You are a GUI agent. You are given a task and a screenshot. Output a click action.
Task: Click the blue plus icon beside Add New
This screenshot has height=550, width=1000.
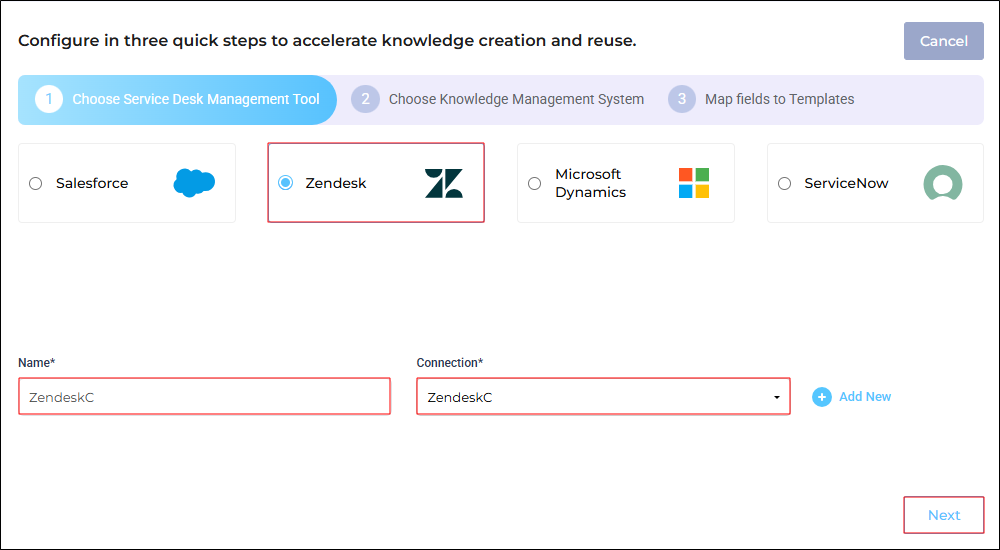tap(821, 397)
